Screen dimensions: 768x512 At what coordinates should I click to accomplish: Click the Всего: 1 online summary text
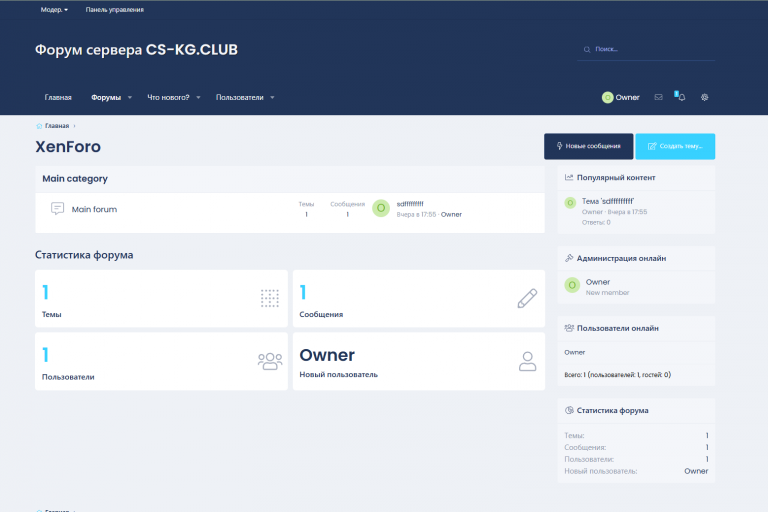pos(618,375)
